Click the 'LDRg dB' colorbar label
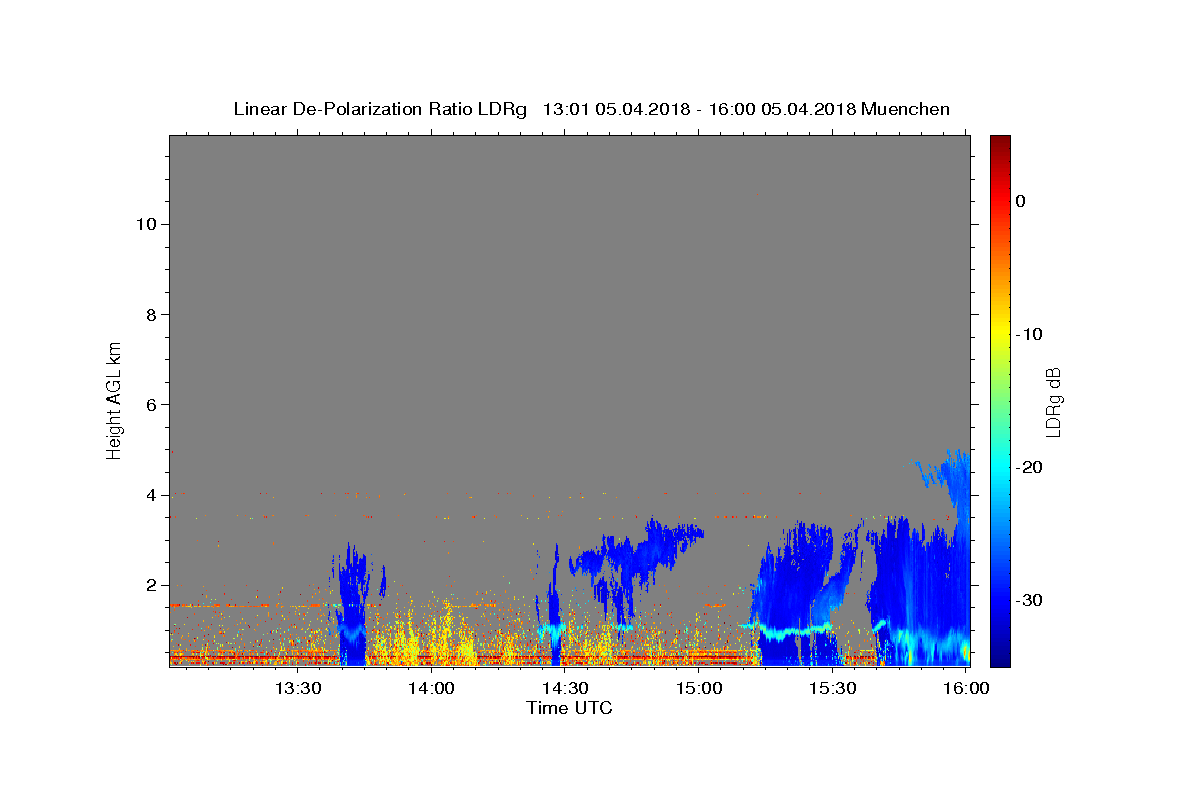Viewport: 1200px width, 800px height. [x=1052, y=402]
